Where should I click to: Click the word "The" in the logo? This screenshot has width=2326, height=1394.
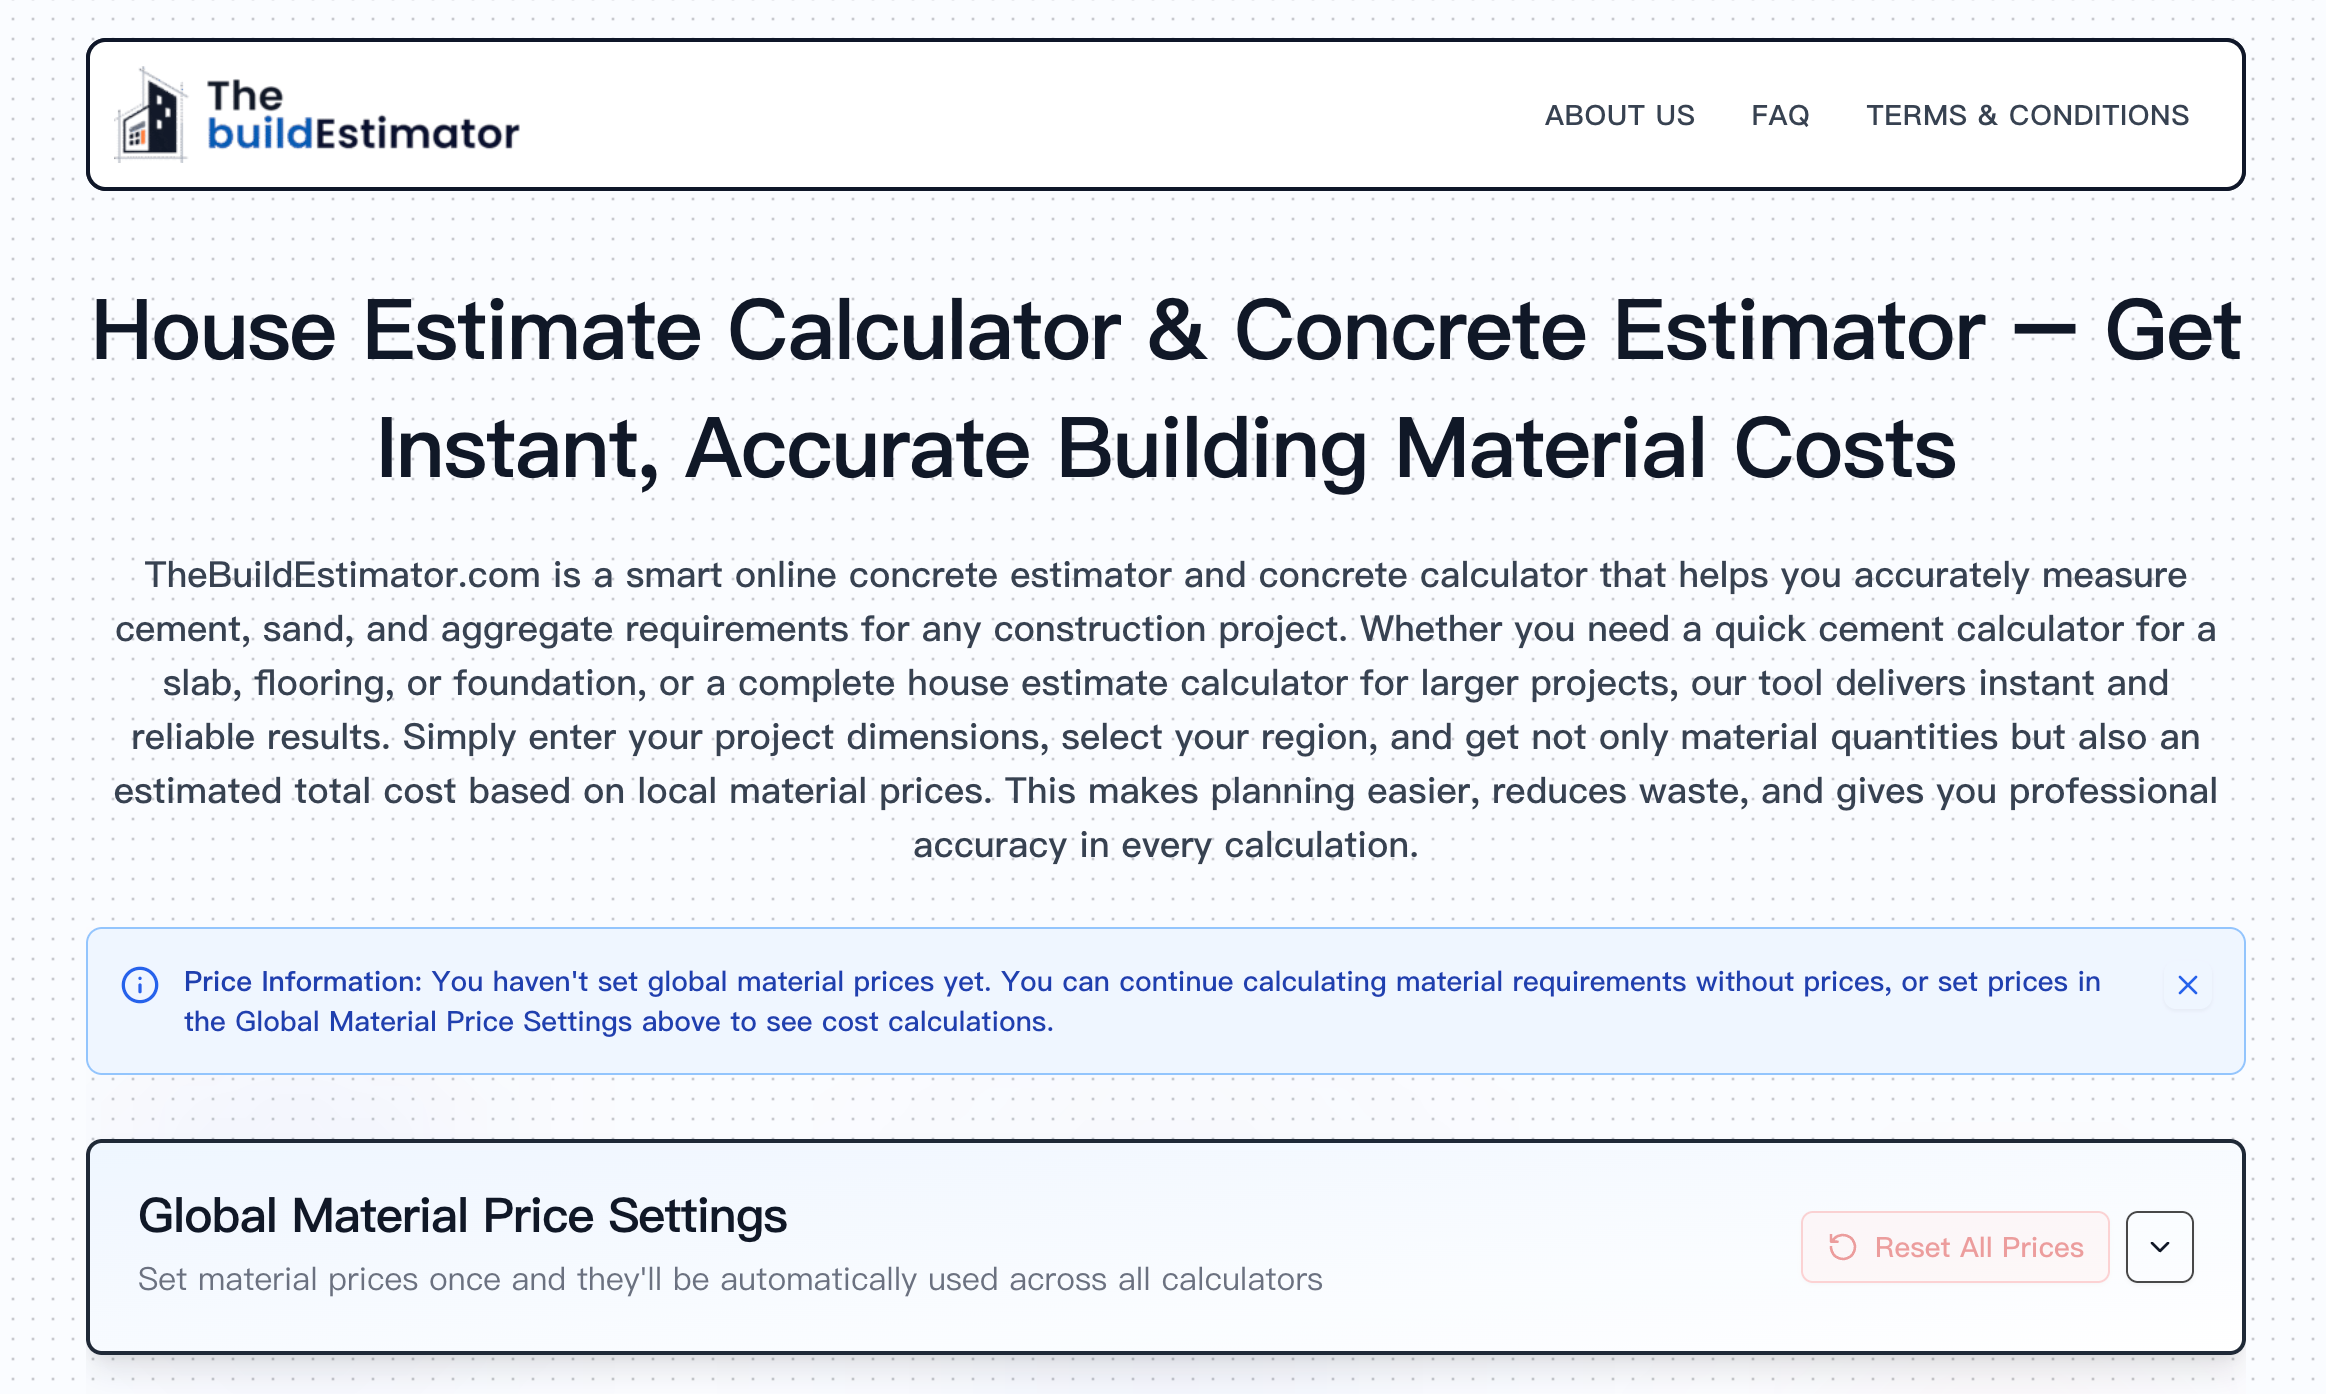(x=245, y=96)
